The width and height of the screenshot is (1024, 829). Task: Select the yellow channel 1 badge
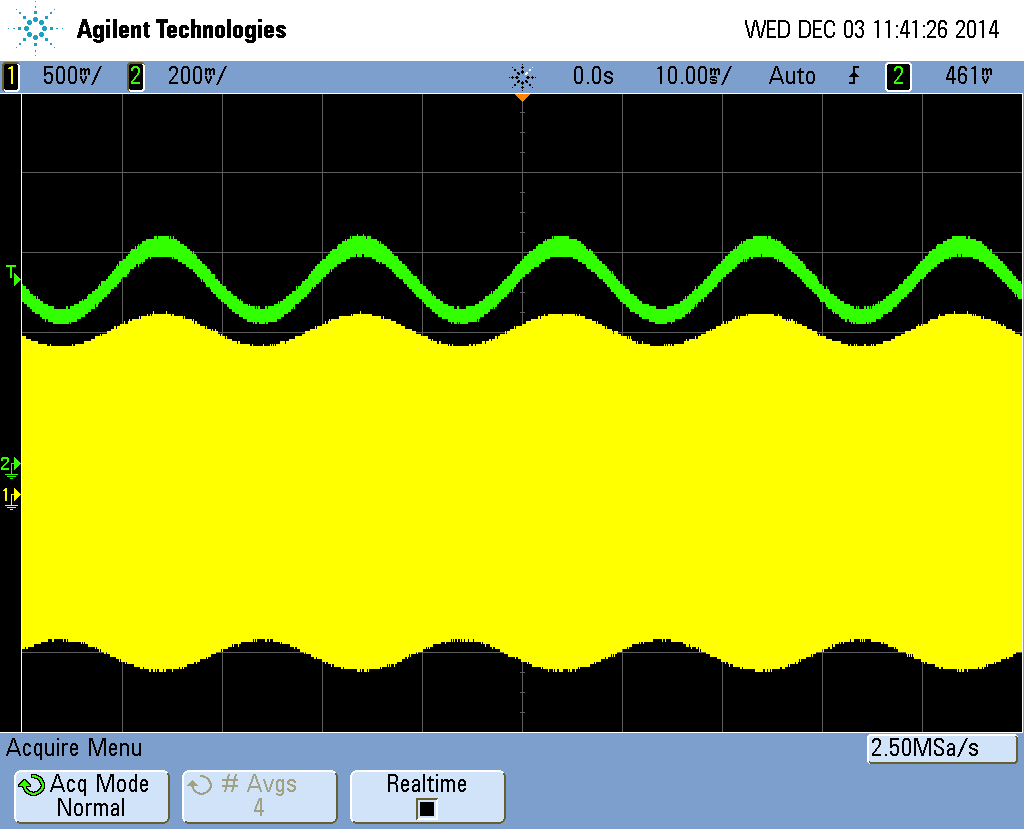[11, 76]
